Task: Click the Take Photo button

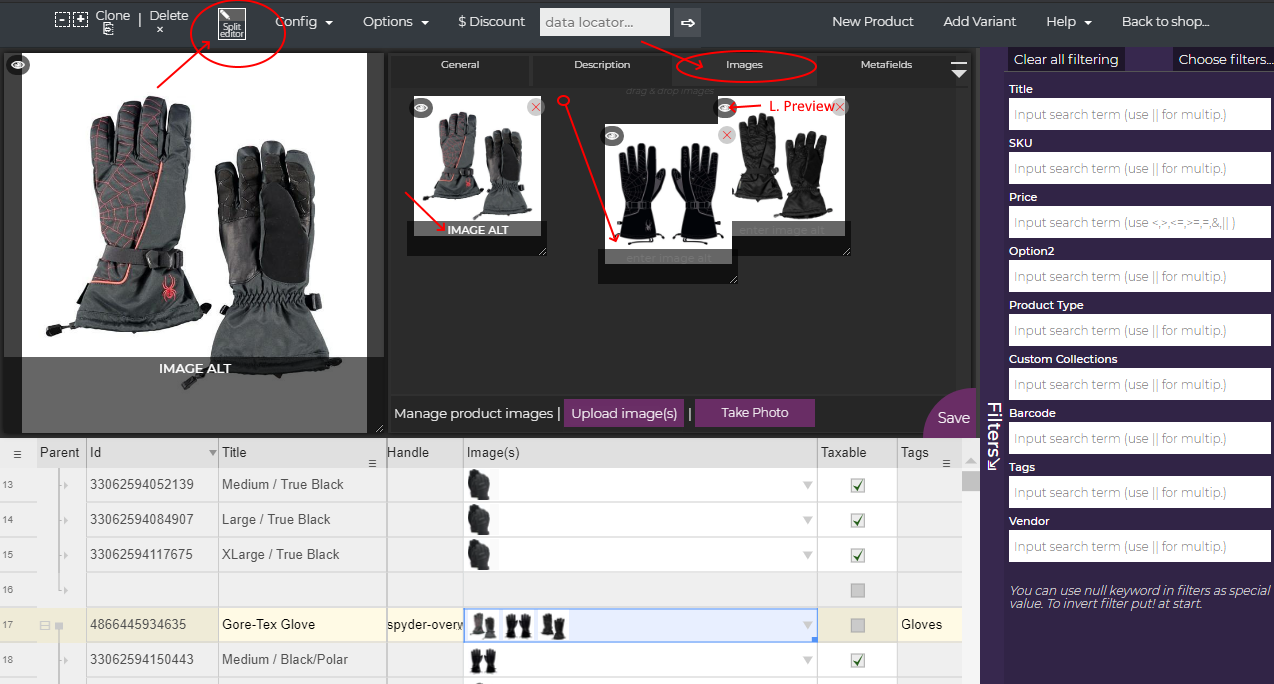Action: [754, 413]
